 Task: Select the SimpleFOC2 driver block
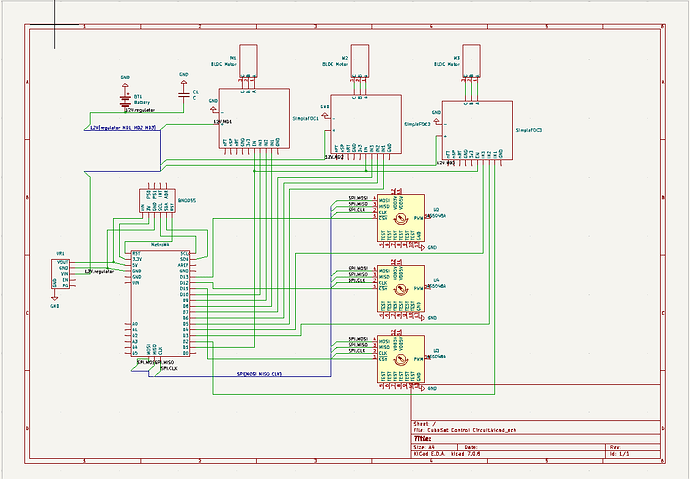click(x=366, y=124)
